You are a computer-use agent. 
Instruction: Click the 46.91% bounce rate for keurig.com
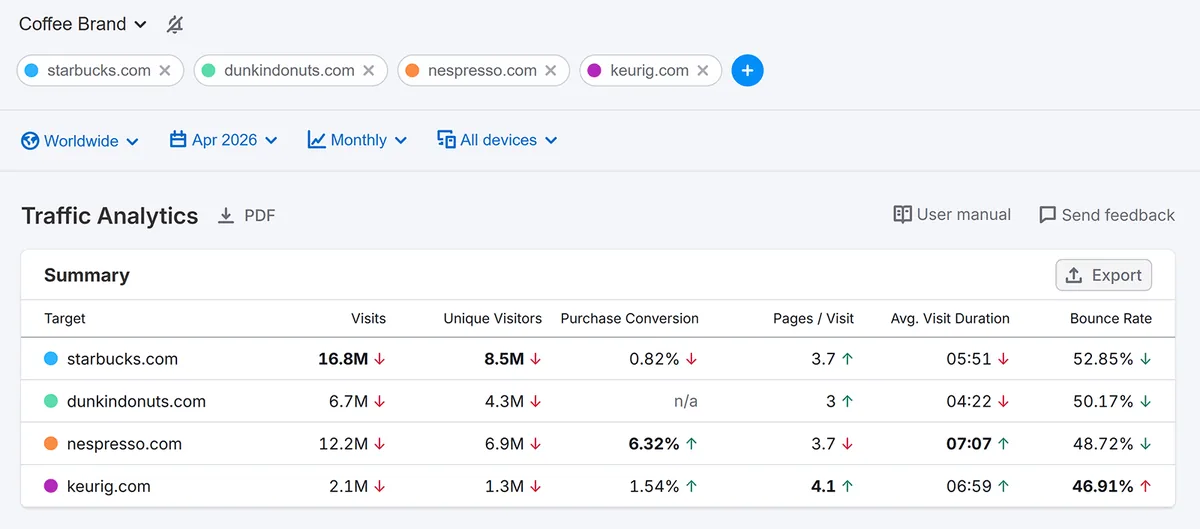coord(1103,486)
